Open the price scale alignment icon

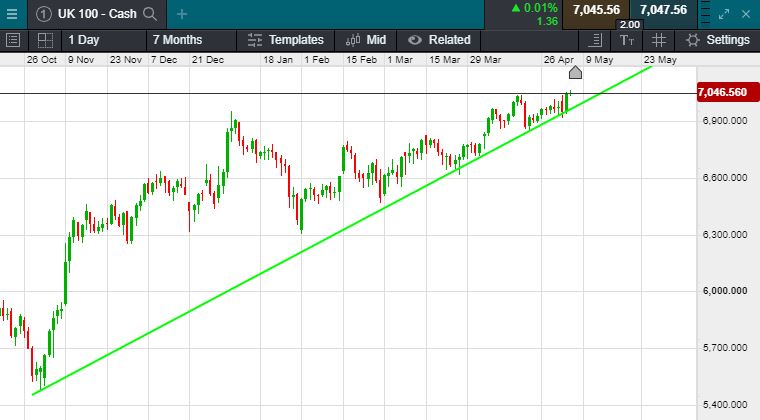click(x=596, y=40)
